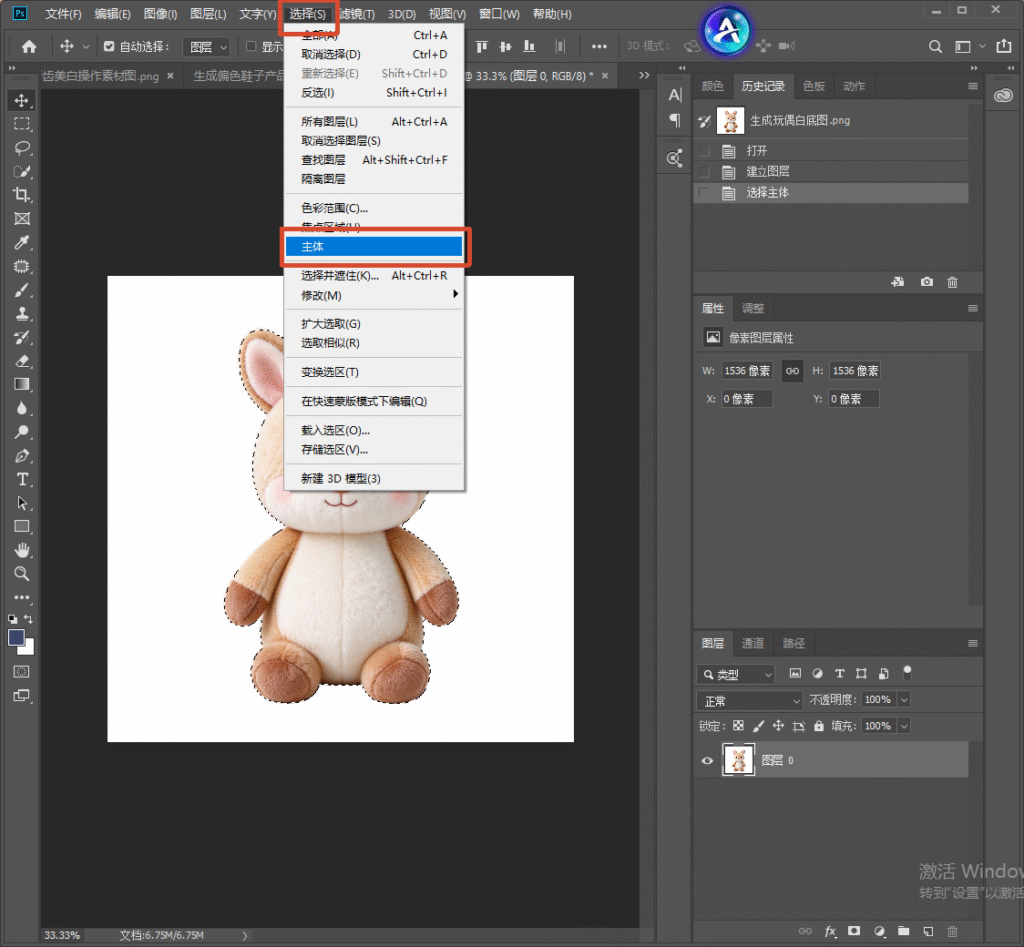Toggle the link width and height button

[792, 371]
